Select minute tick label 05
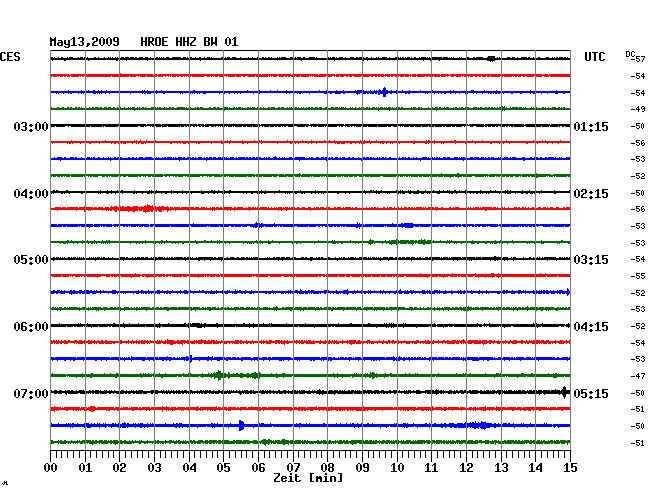650x494 pixels. click(x=223, y=467)
